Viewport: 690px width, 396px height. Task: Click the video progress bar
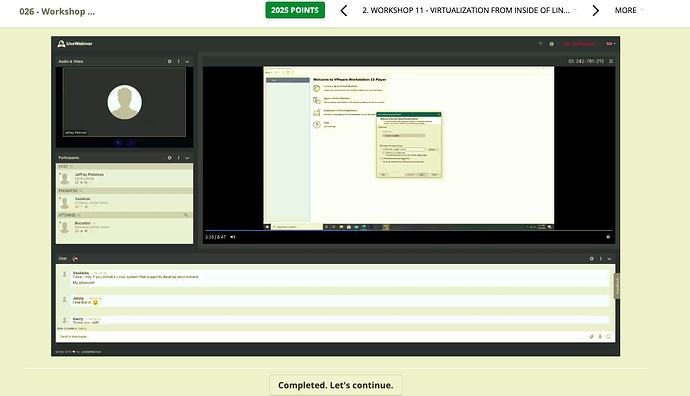[x=408, y=231]
